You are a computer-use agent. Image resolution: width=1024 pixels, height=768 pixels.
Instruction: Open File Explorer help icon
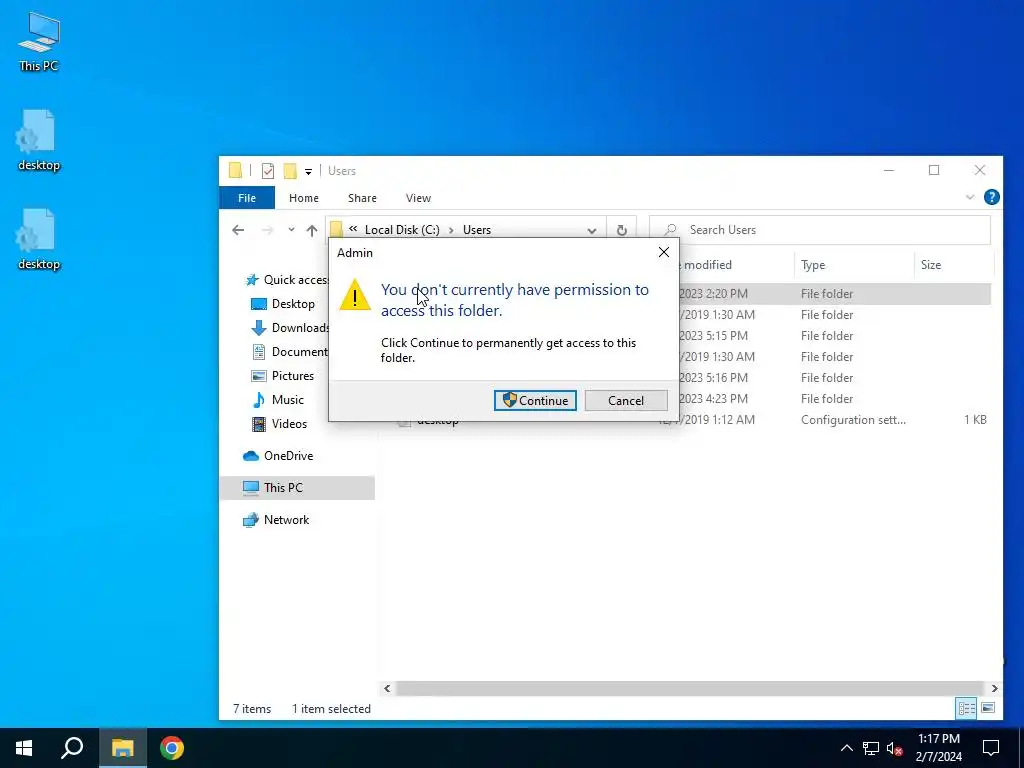[991, 197]
